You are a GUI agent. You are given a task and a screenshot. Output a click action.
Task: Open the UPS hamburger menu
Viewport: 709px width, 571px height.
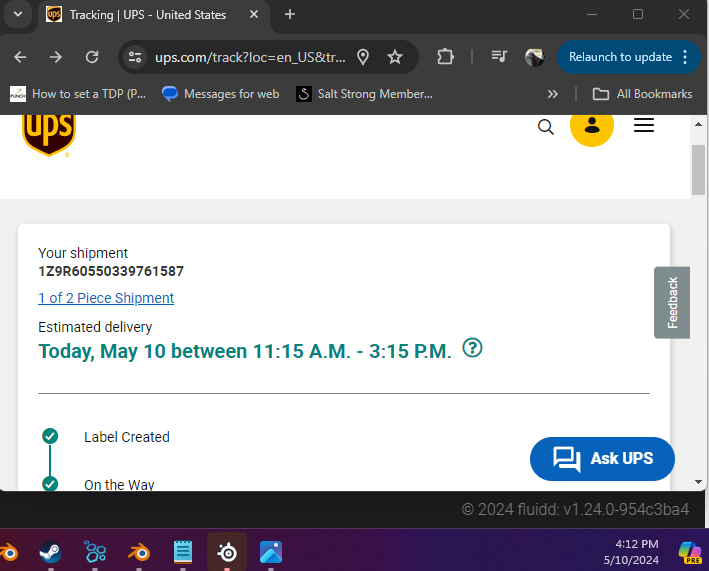pos(644,125)
